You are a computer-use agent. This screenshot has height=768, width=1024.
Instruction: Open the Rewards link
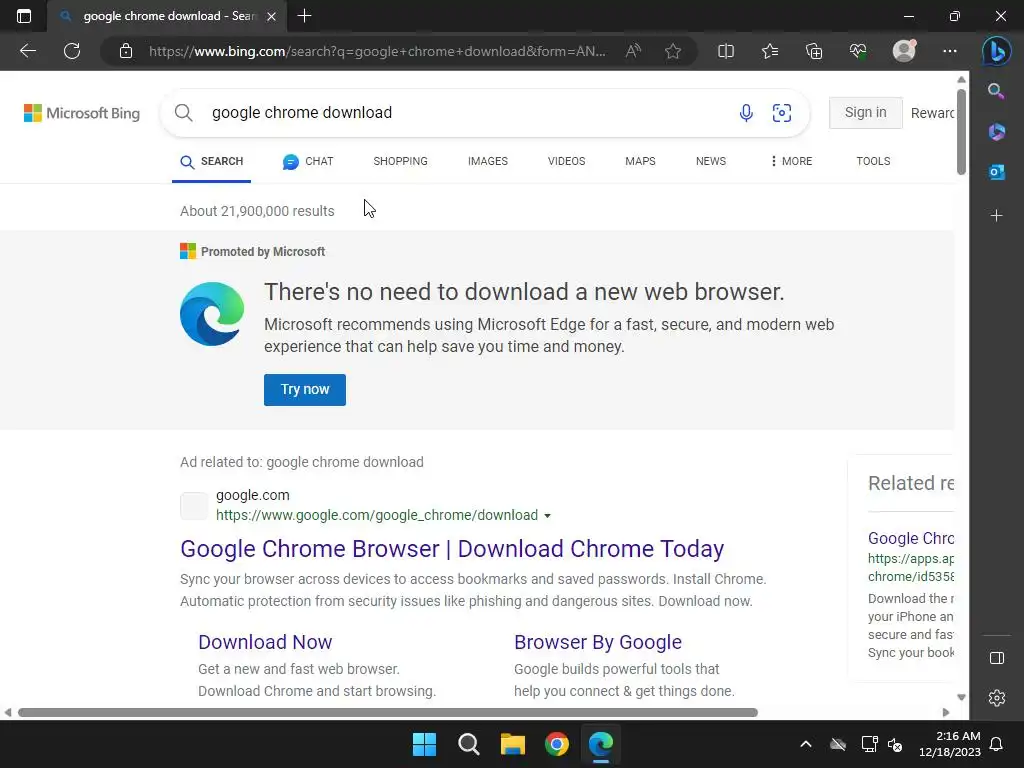[x=932, y=113]
